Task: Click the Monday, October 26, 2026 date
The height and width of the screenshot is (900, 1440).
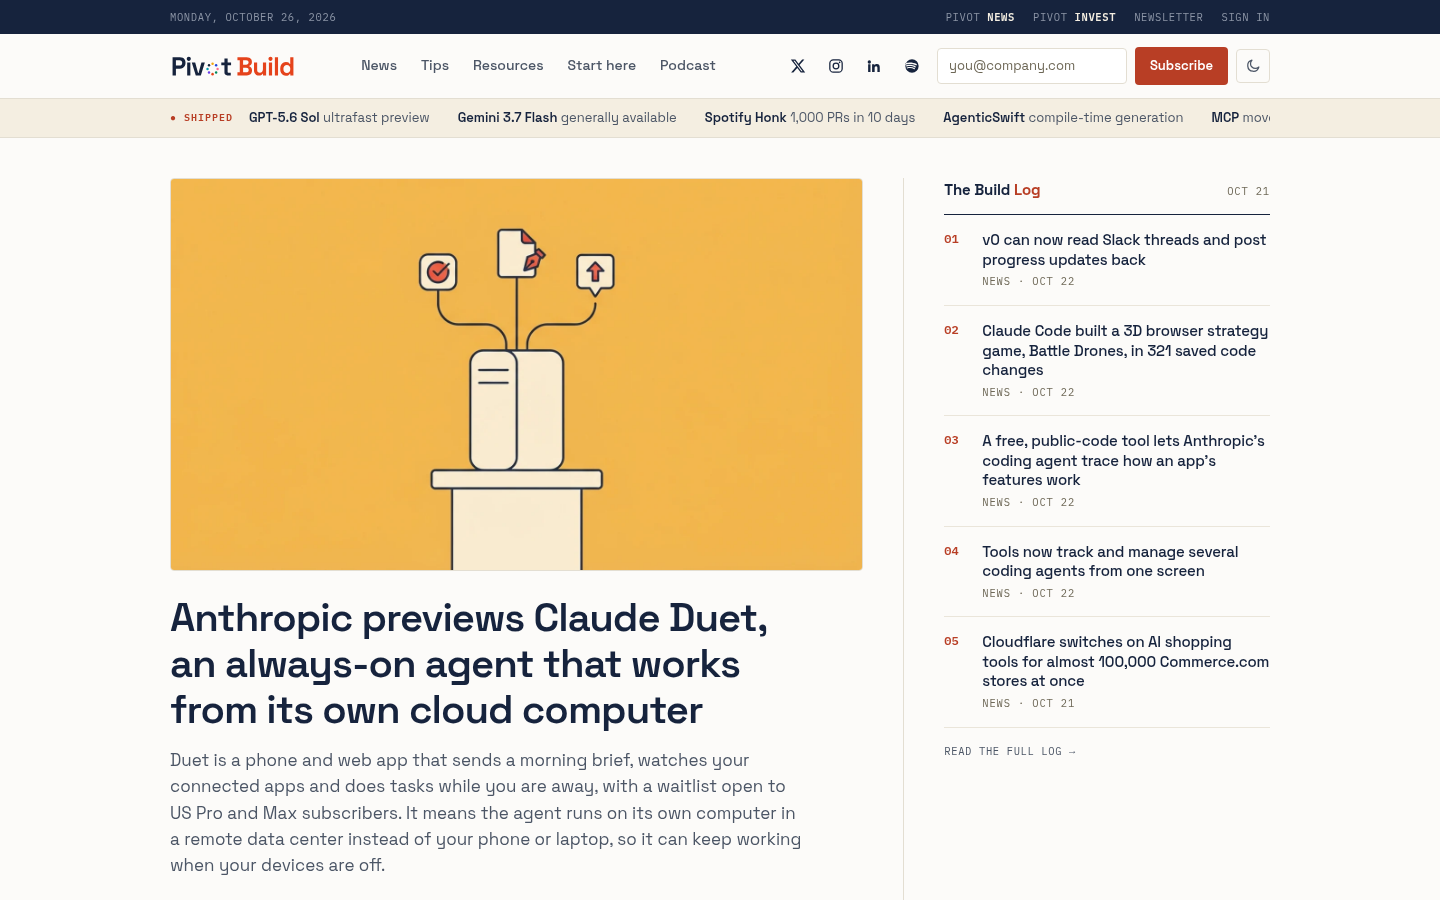Action: click(x=253, y=17)
